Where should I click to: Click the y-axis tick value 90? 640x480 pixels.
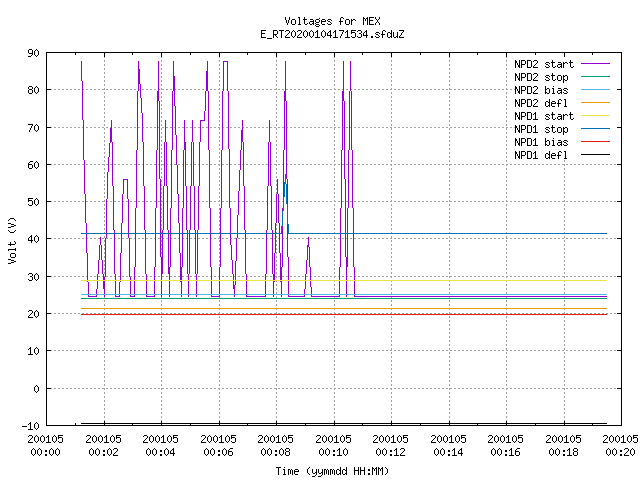[33, 53]
